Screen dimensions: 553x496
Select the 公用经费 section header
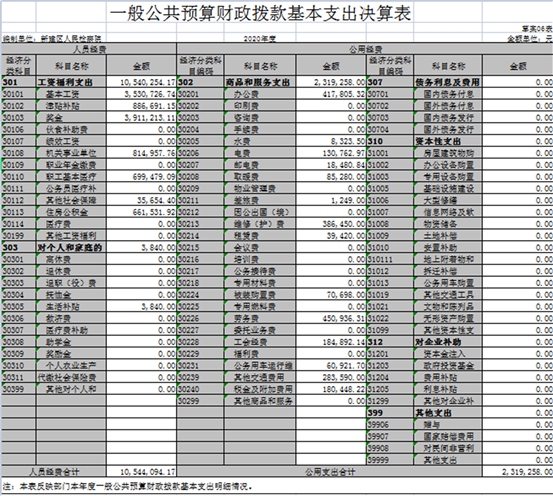pos(365,49)
